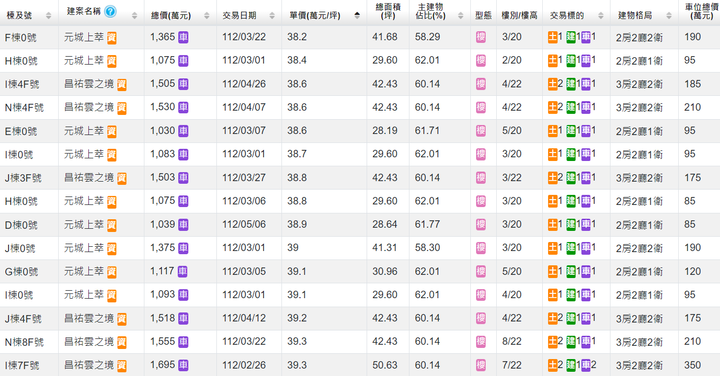Select the D棟0號 cell
Image resolution: width=720 pixels, height=376 pixels.
[21, 225]
